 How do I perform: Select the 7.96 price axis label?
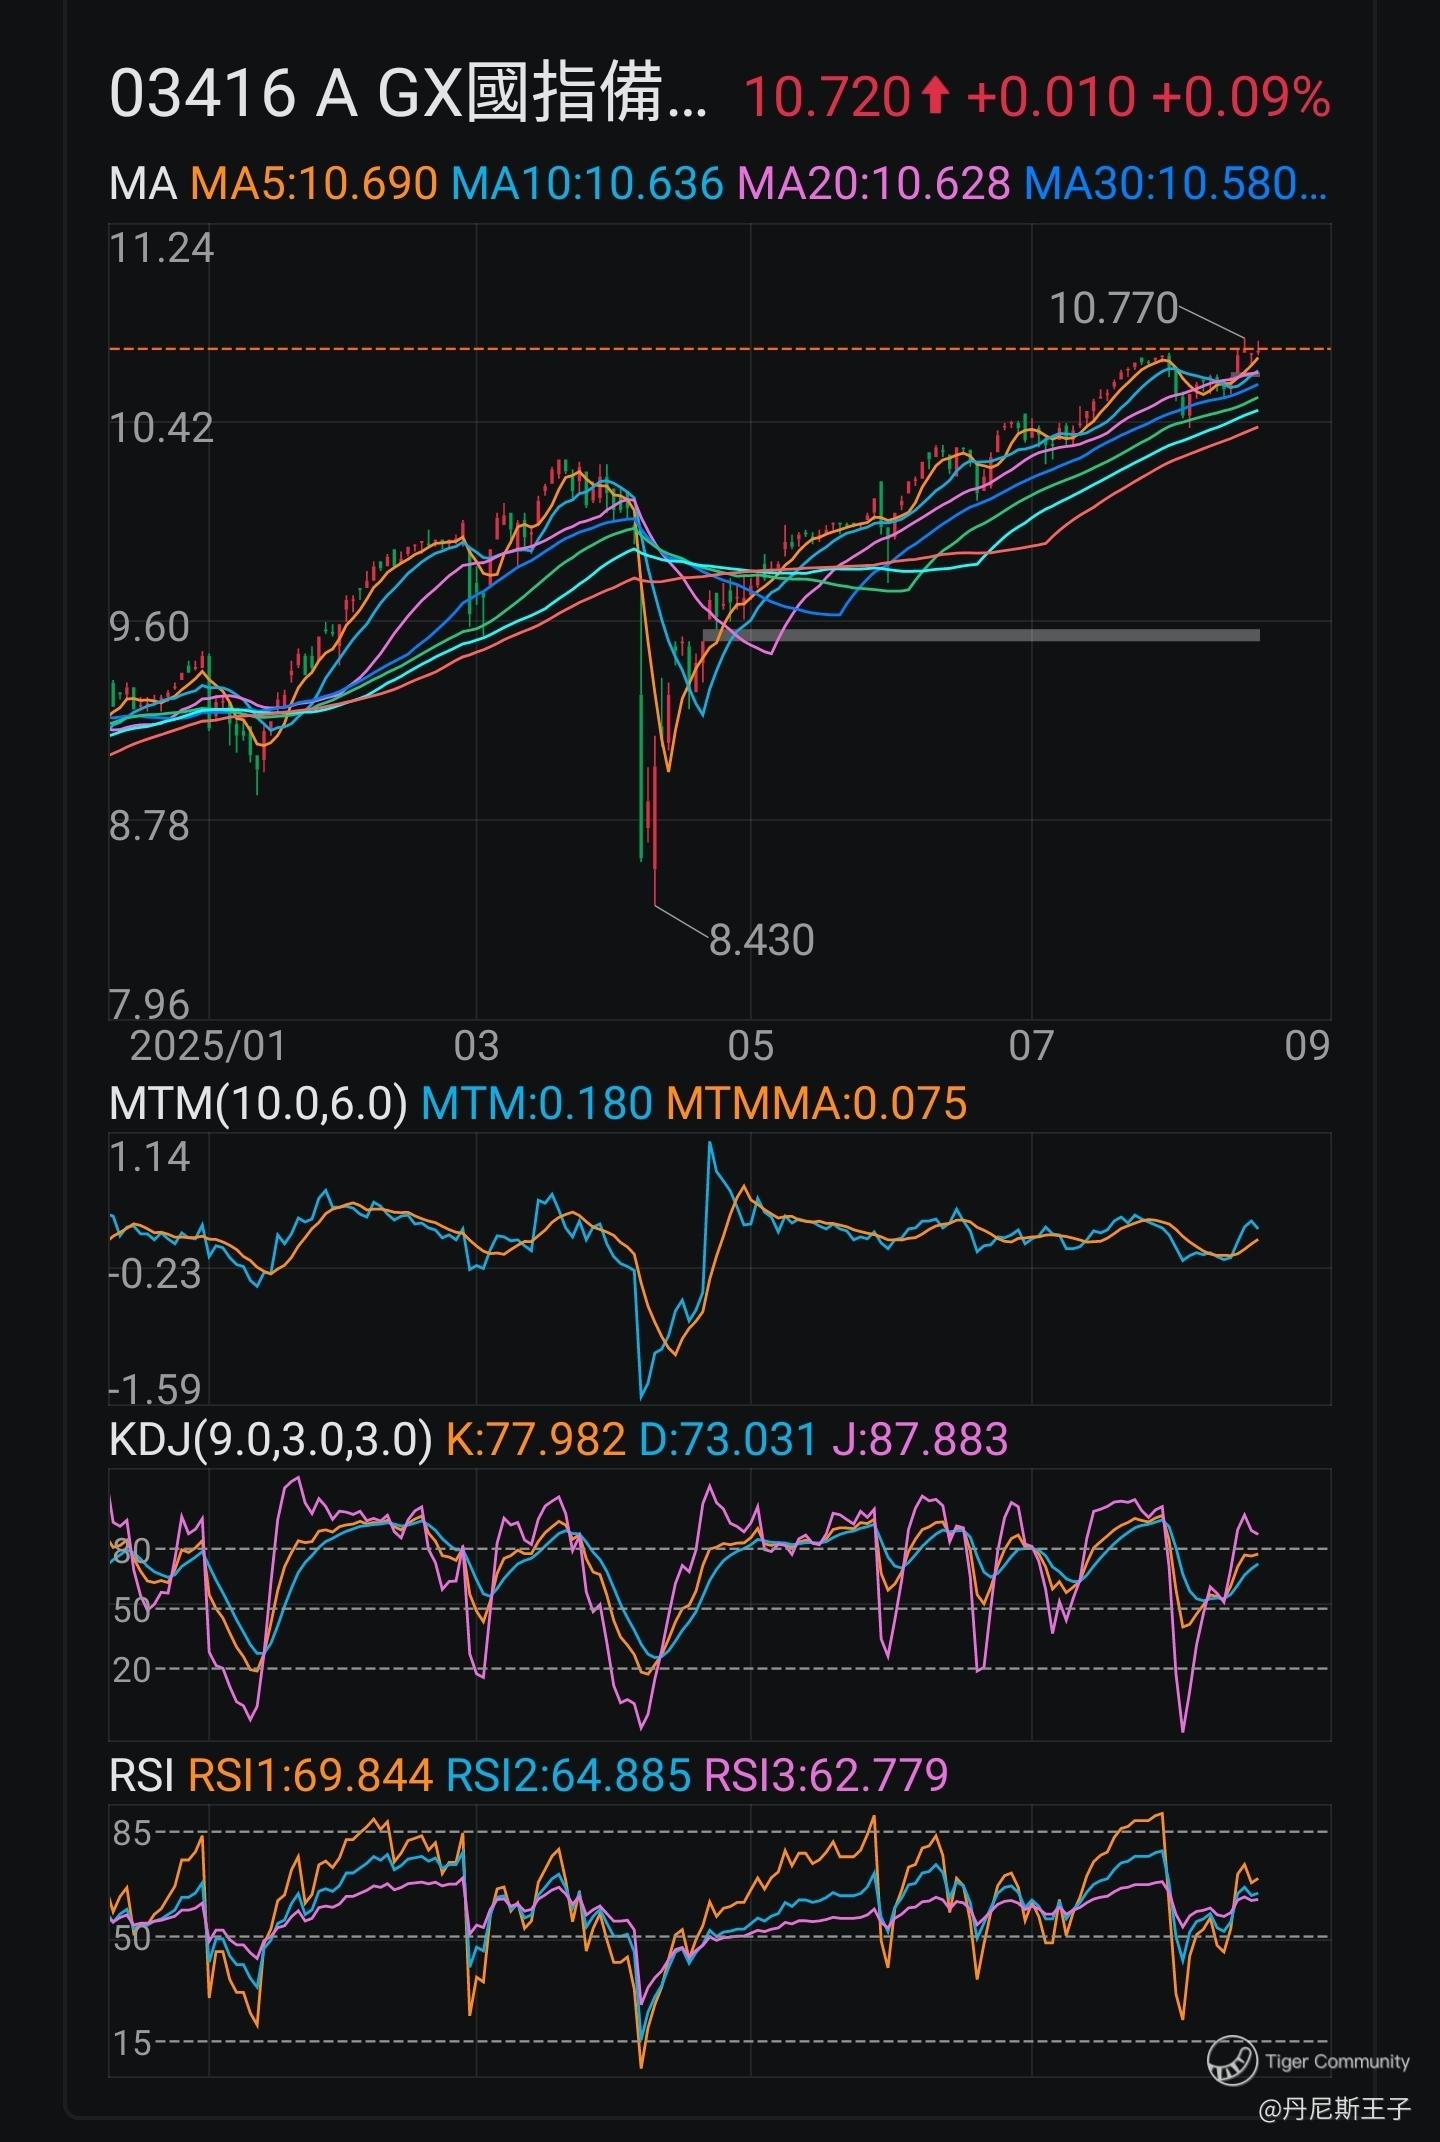(x=150, y=1004)
